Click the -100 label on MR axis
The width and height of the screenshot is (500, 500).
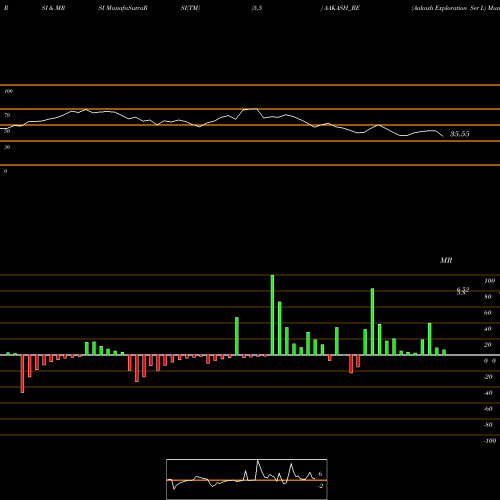pyautogui.click(x=490, y=441)
